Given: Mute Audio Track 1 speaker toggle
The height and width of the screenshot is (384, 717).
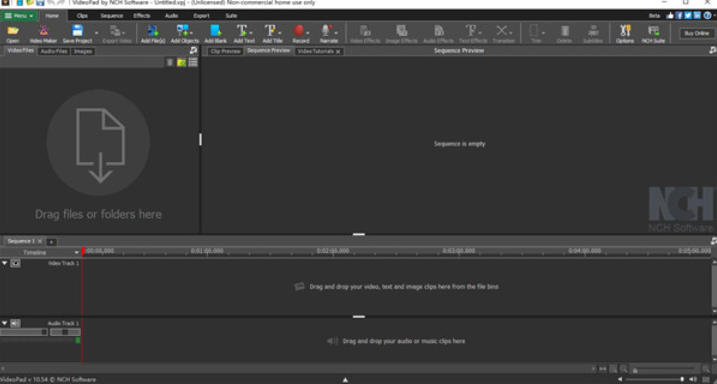Looking at the screenshot, I should [16, 323].
